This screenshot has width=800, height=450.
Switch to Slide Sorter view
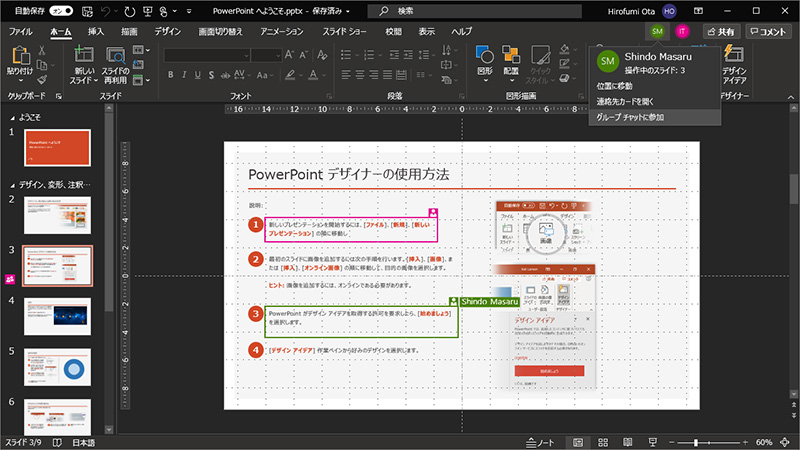point(603,442)
